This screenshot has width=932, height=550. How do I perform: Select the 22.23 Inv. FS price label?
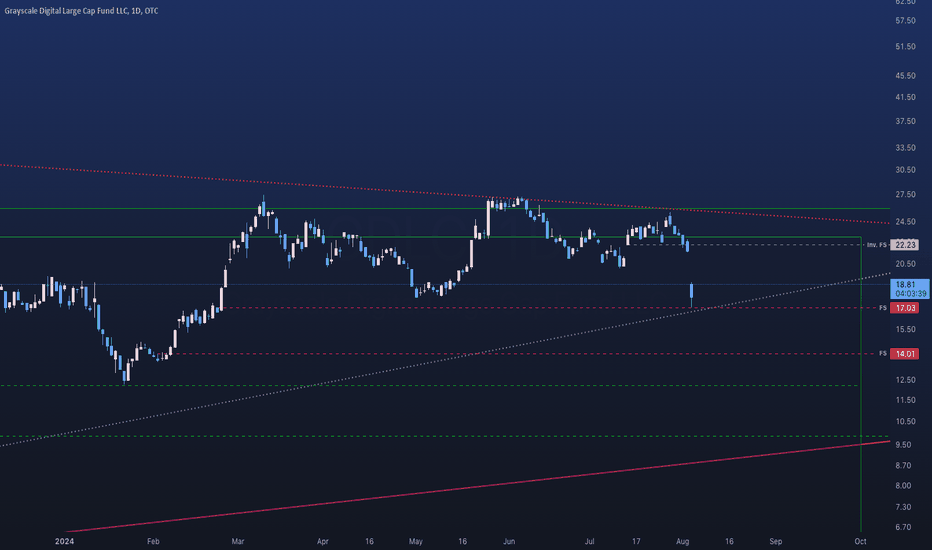click(905, 245)
